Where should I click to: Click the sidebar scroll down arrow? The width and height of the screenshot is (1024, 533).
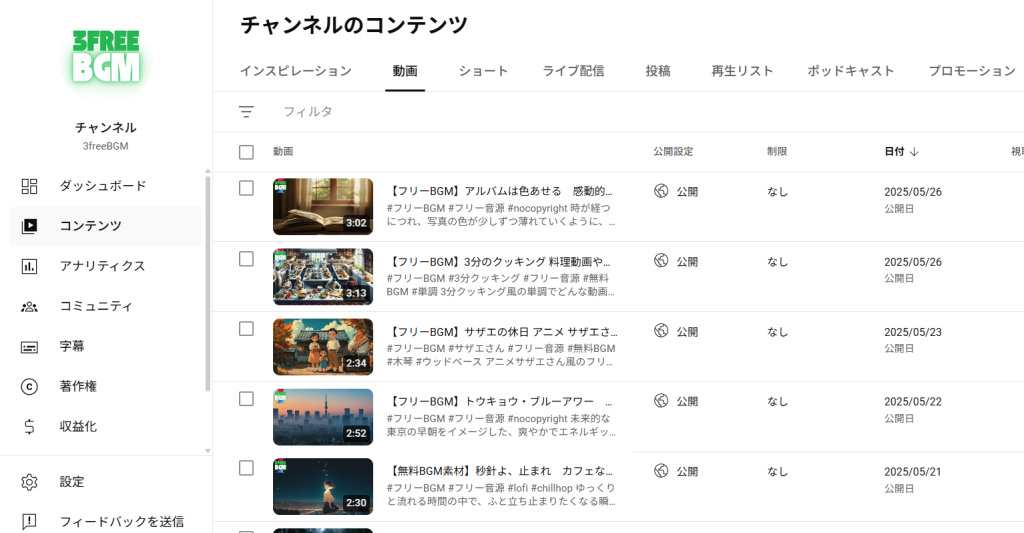[x=207, y=451]
